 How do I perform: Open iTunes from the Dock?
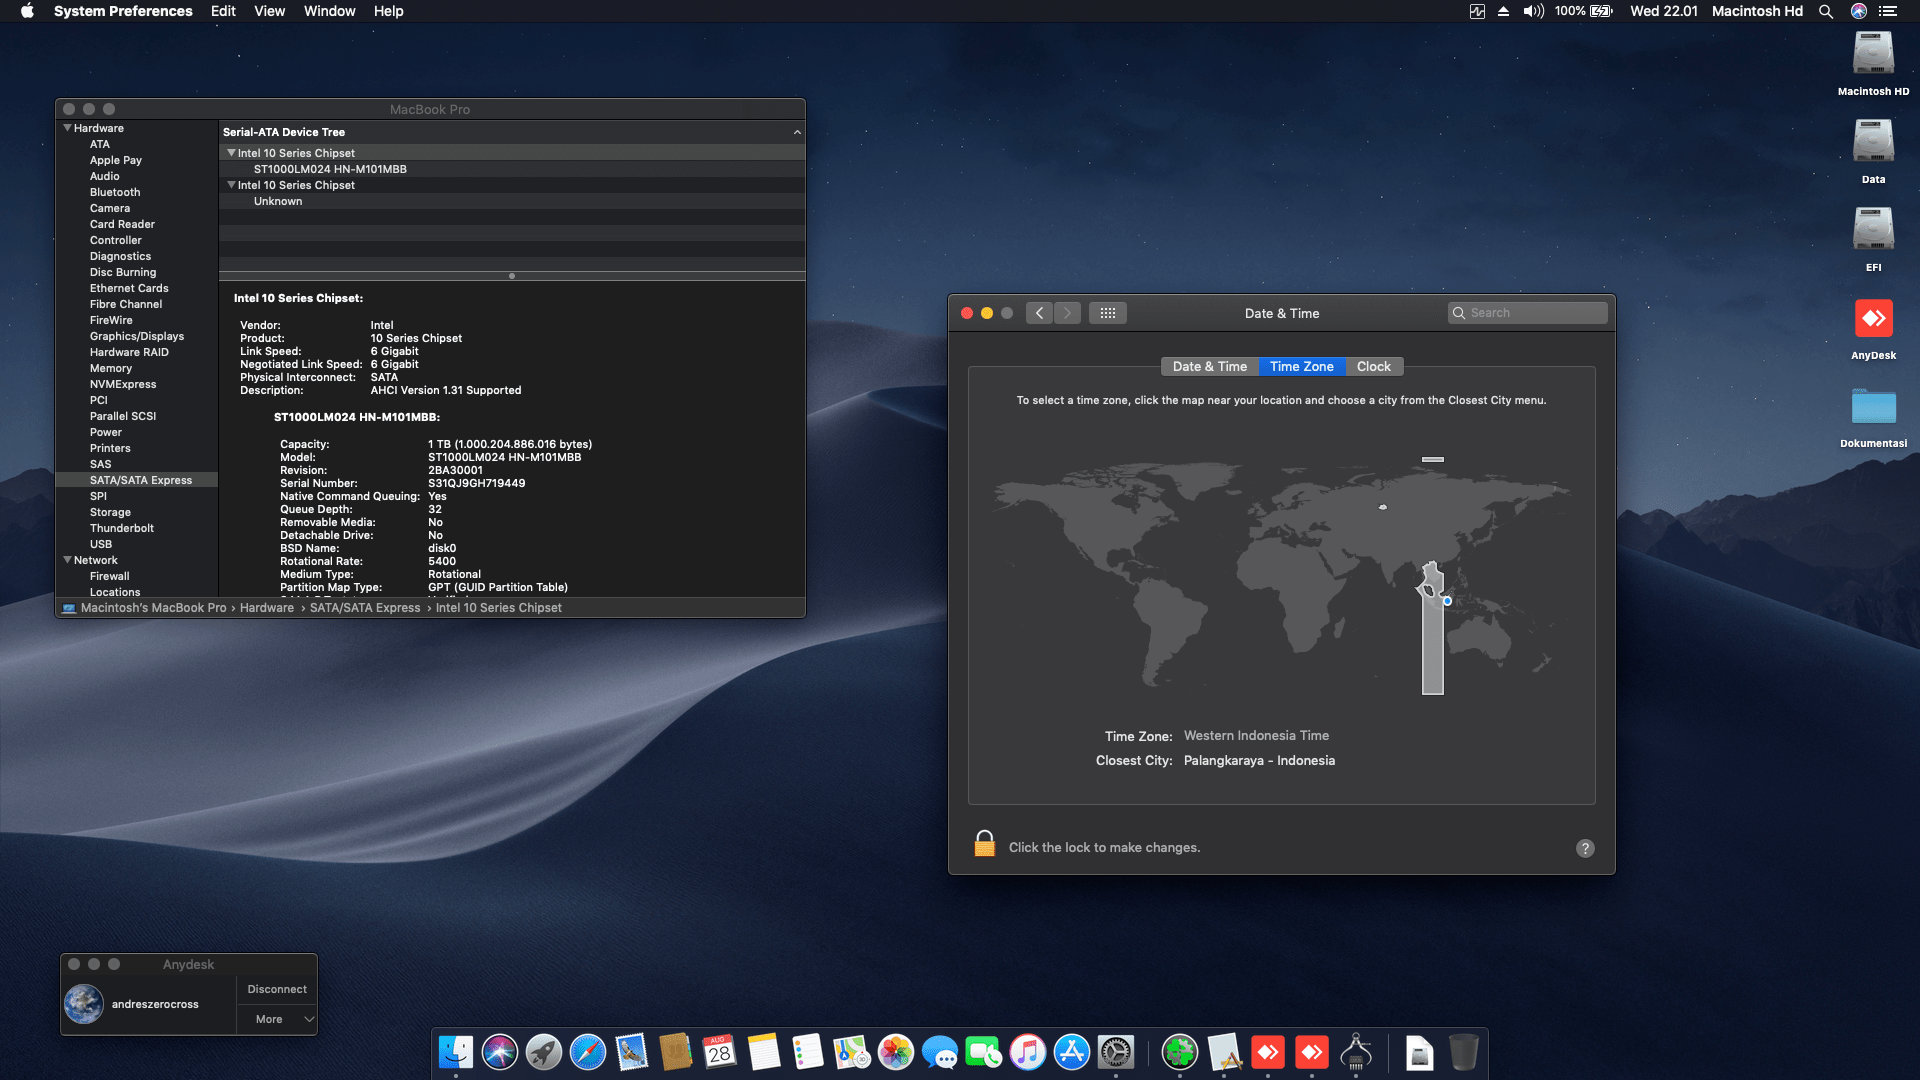pyautogui.click(x=1028, y=1052)
